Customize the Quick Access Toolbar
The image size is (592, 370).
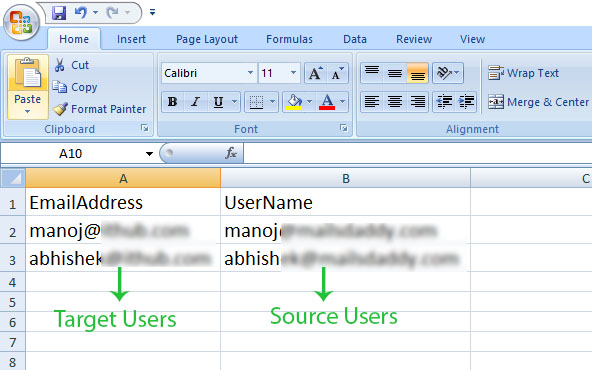[x=153, y=12]
